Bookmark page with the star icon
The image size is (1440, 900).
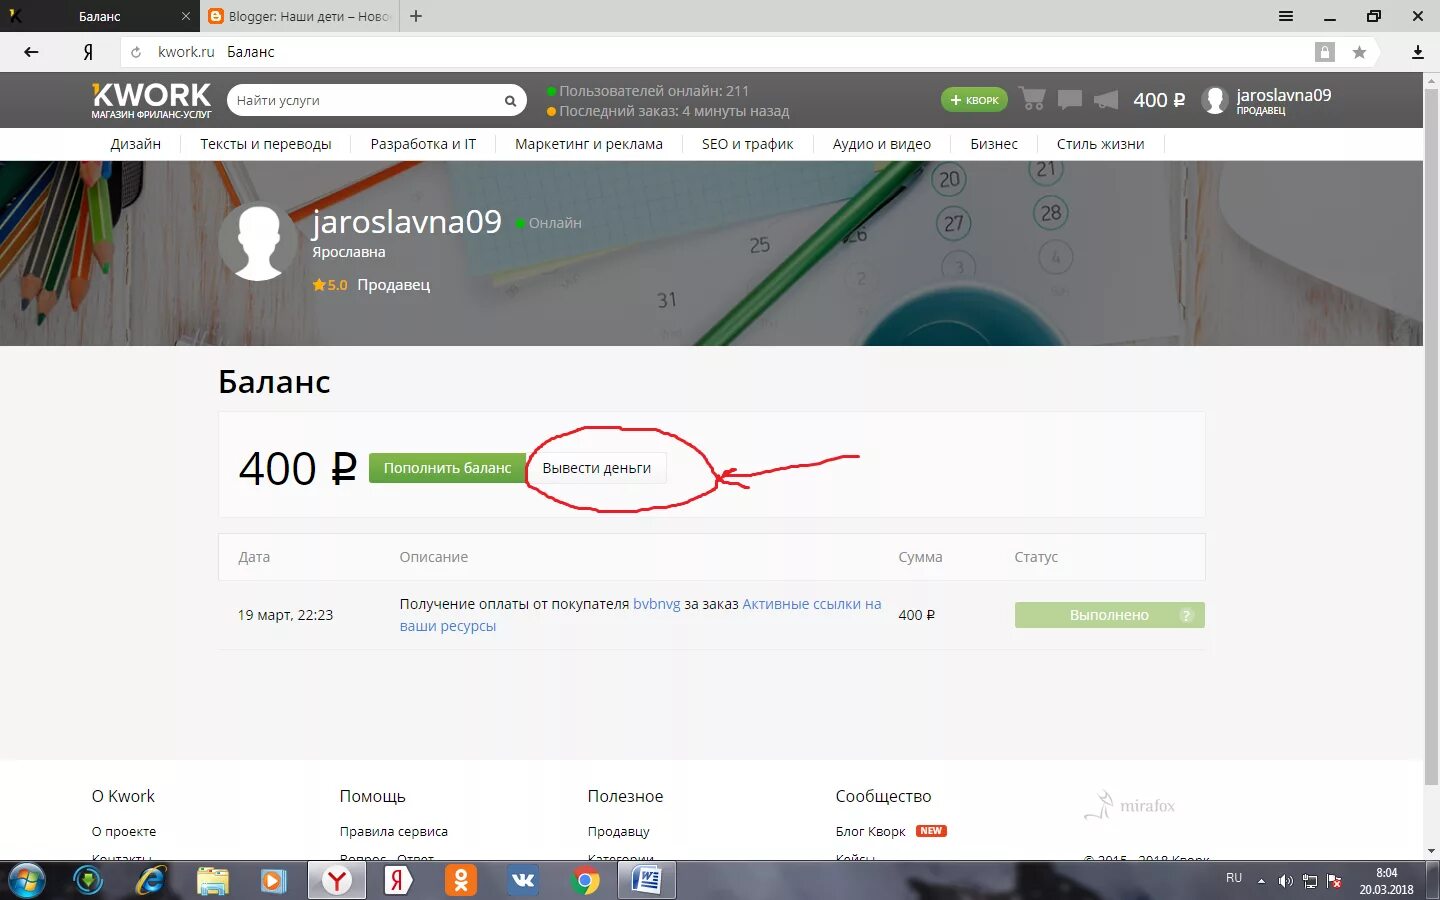point(1359,52)
